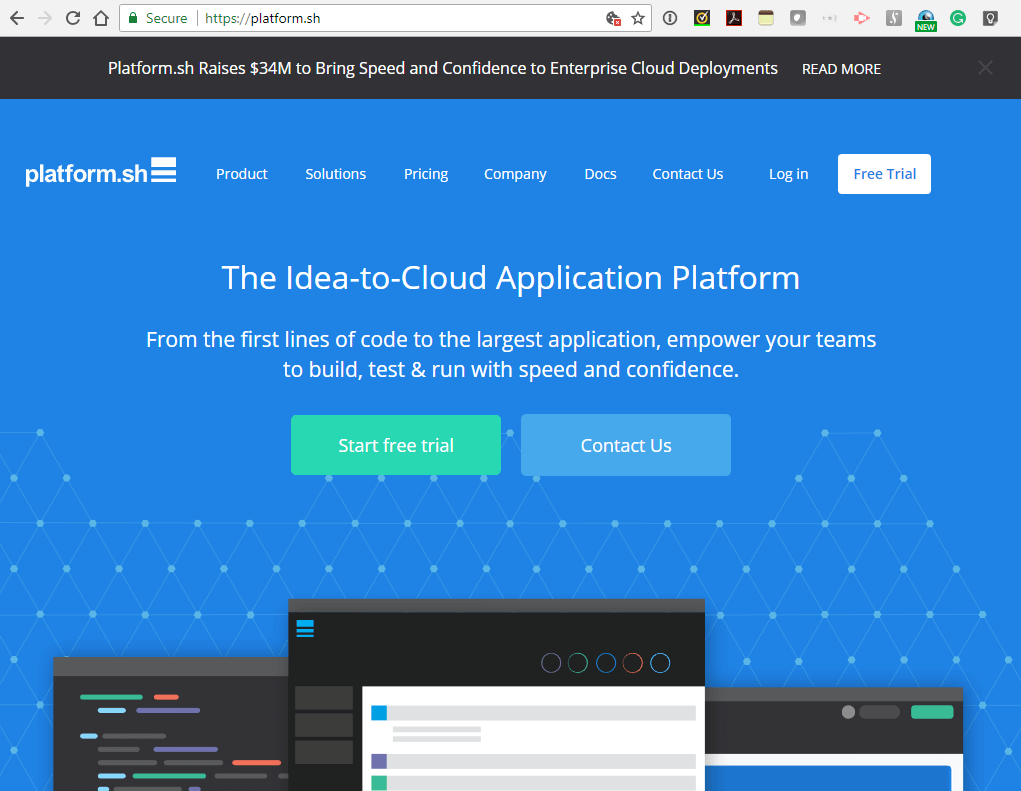The image size is (1021, 791).
Task: Click the green Start free trial button
Action: pos(396,445)
